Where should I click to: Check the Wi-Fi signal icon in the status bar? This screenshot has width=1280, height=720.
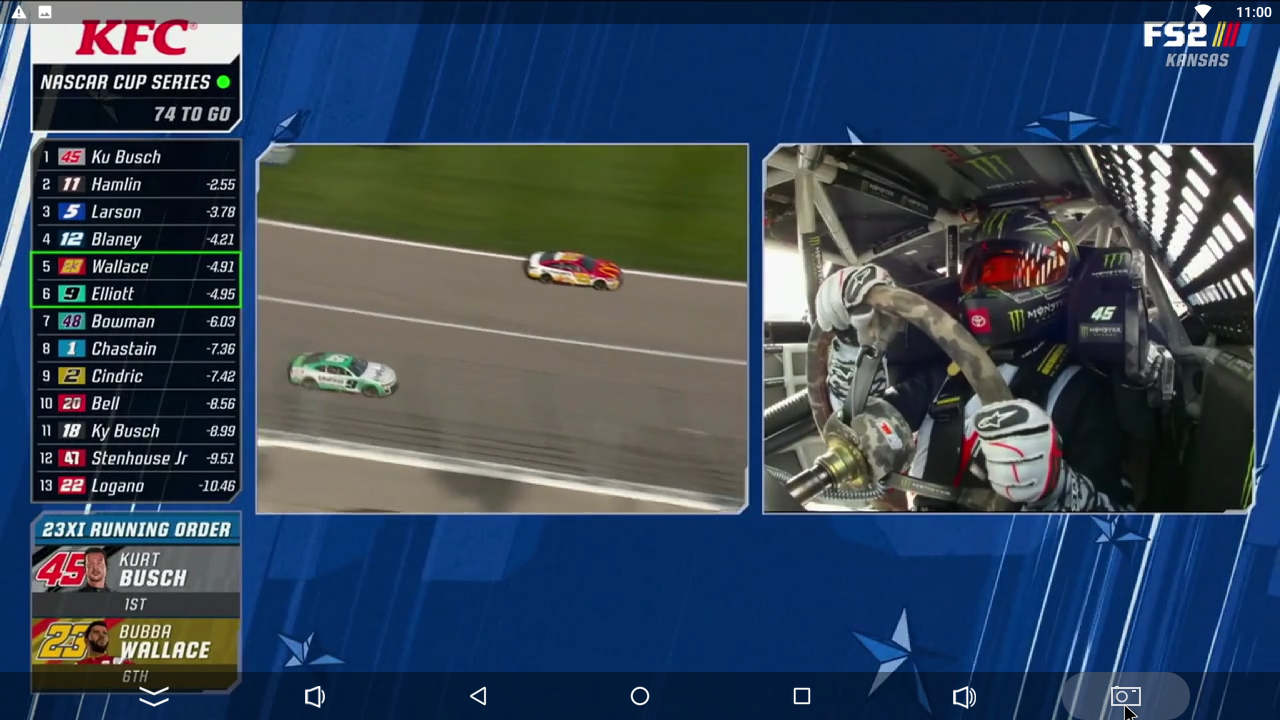[1203, 12]
